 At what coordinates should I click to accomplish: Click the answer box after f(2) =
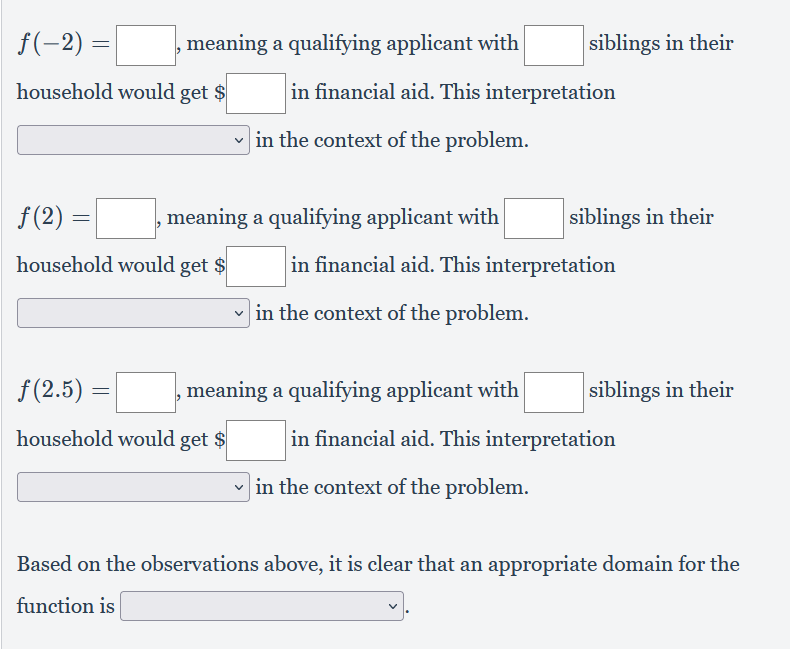click(x=126, y=218)
